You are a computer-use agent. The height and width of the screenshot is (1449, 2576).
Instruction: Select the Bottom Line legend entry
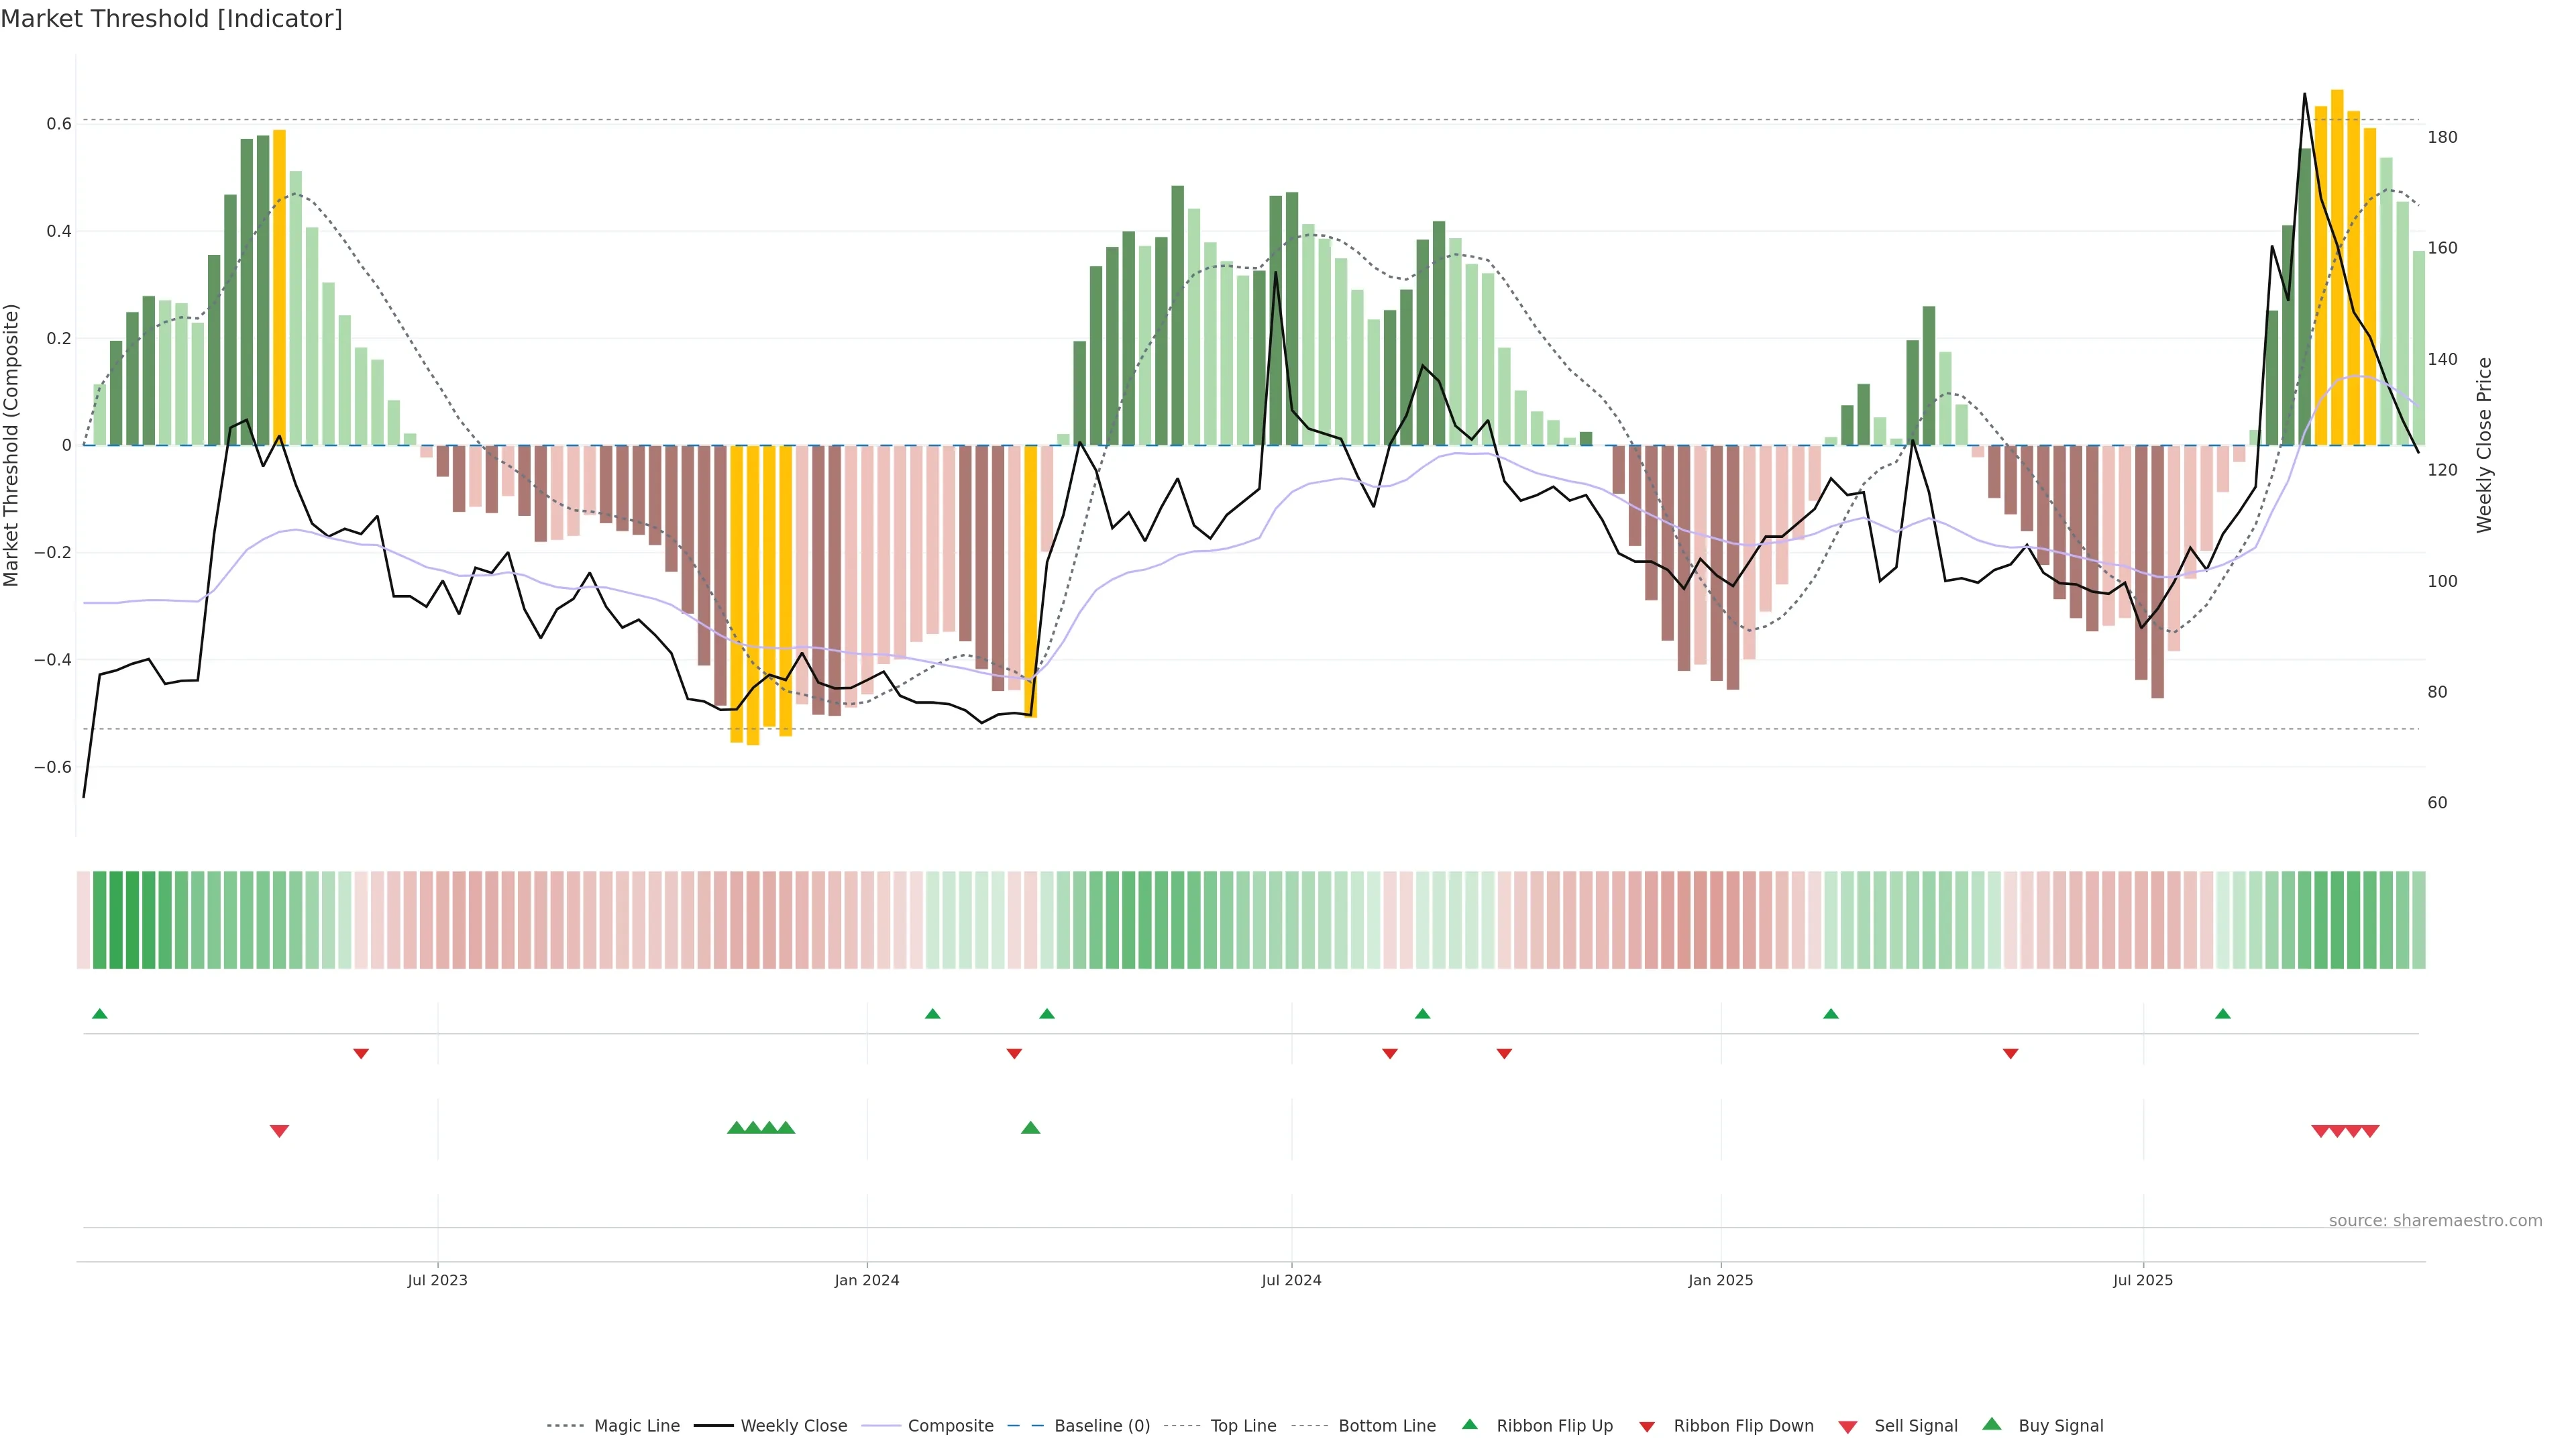point(1386,1426)
